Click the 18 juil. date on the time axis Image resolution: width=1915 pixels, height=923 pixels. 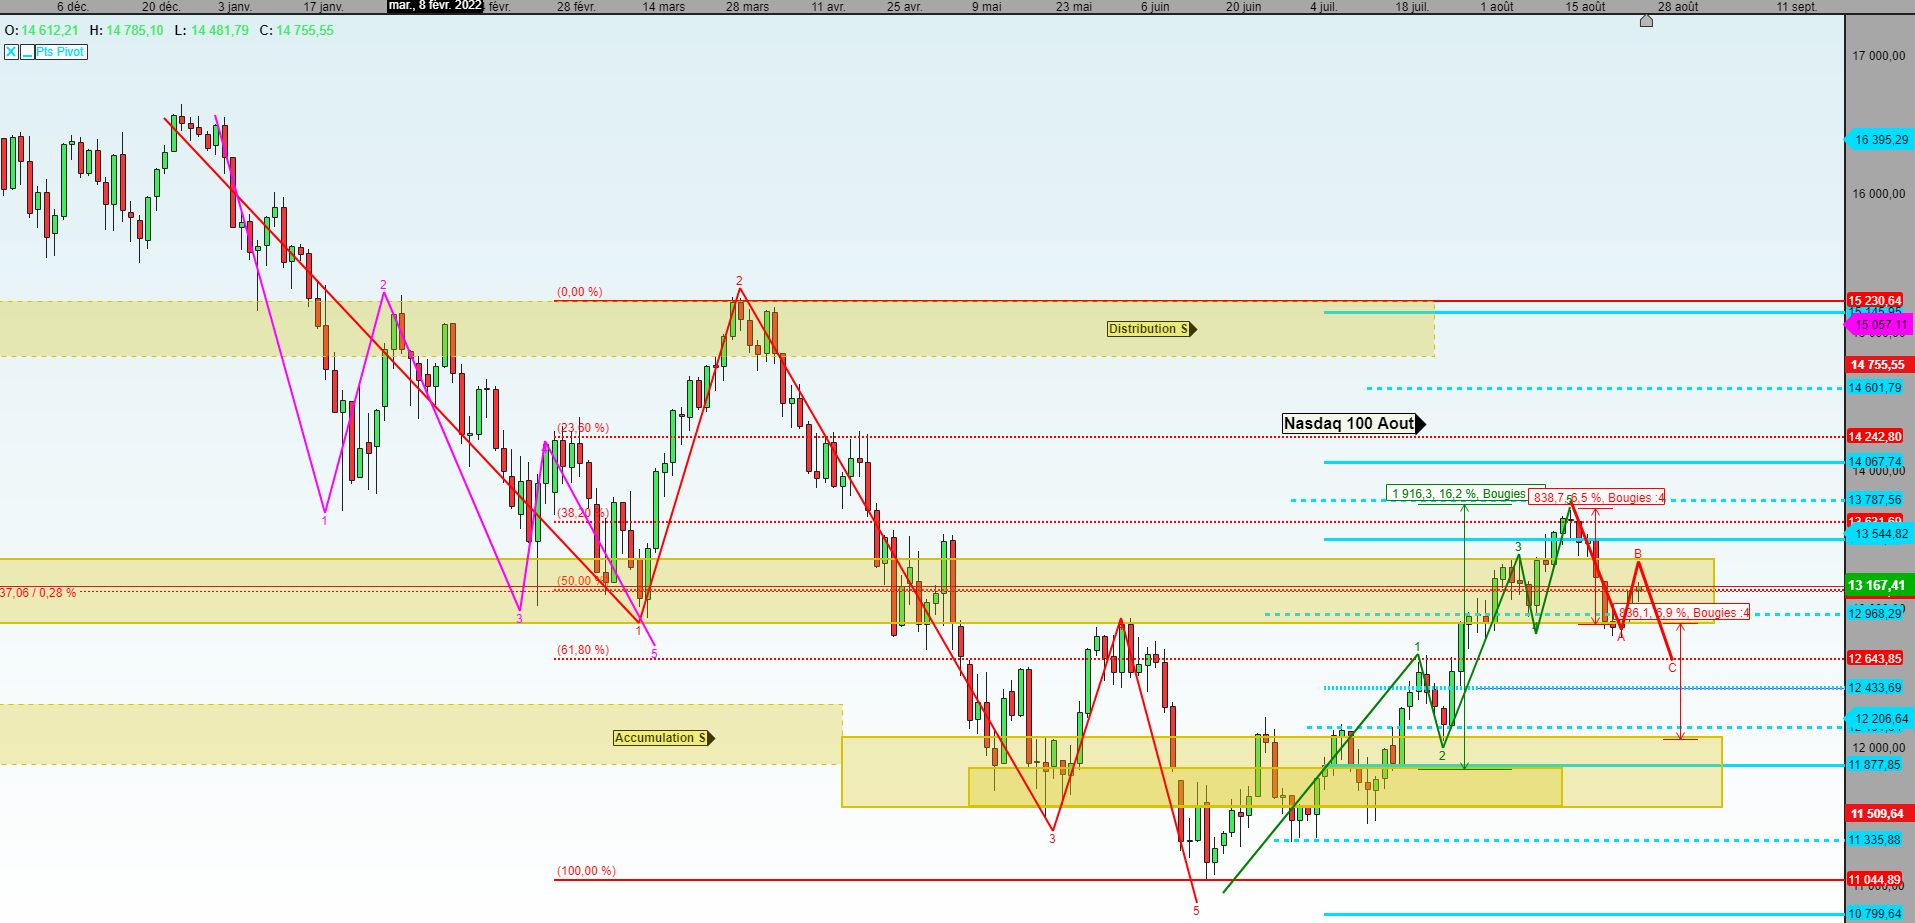(x=1412, y=7)
